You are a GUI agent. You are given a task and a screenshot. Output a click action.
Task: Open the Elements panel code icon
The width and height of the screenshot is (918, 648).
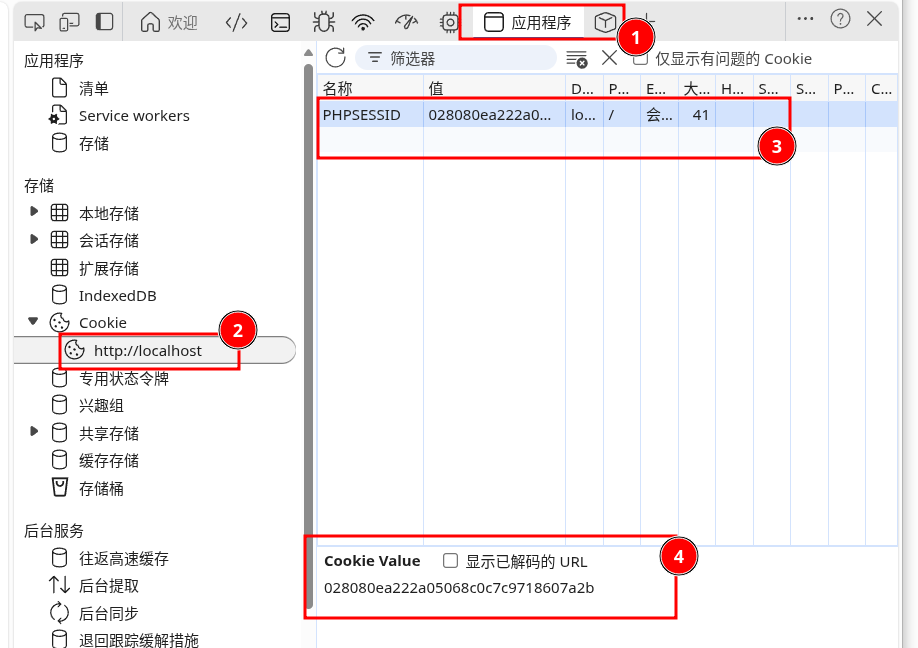[236, 22]
